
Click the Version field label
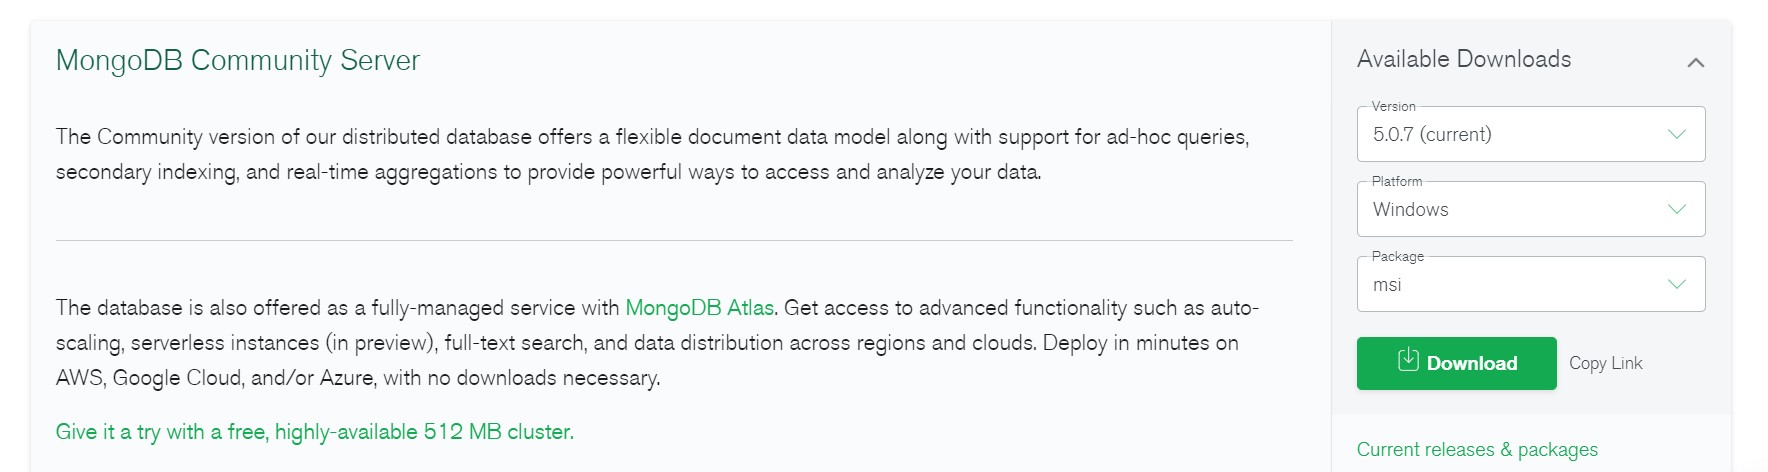pos(1393,106)
